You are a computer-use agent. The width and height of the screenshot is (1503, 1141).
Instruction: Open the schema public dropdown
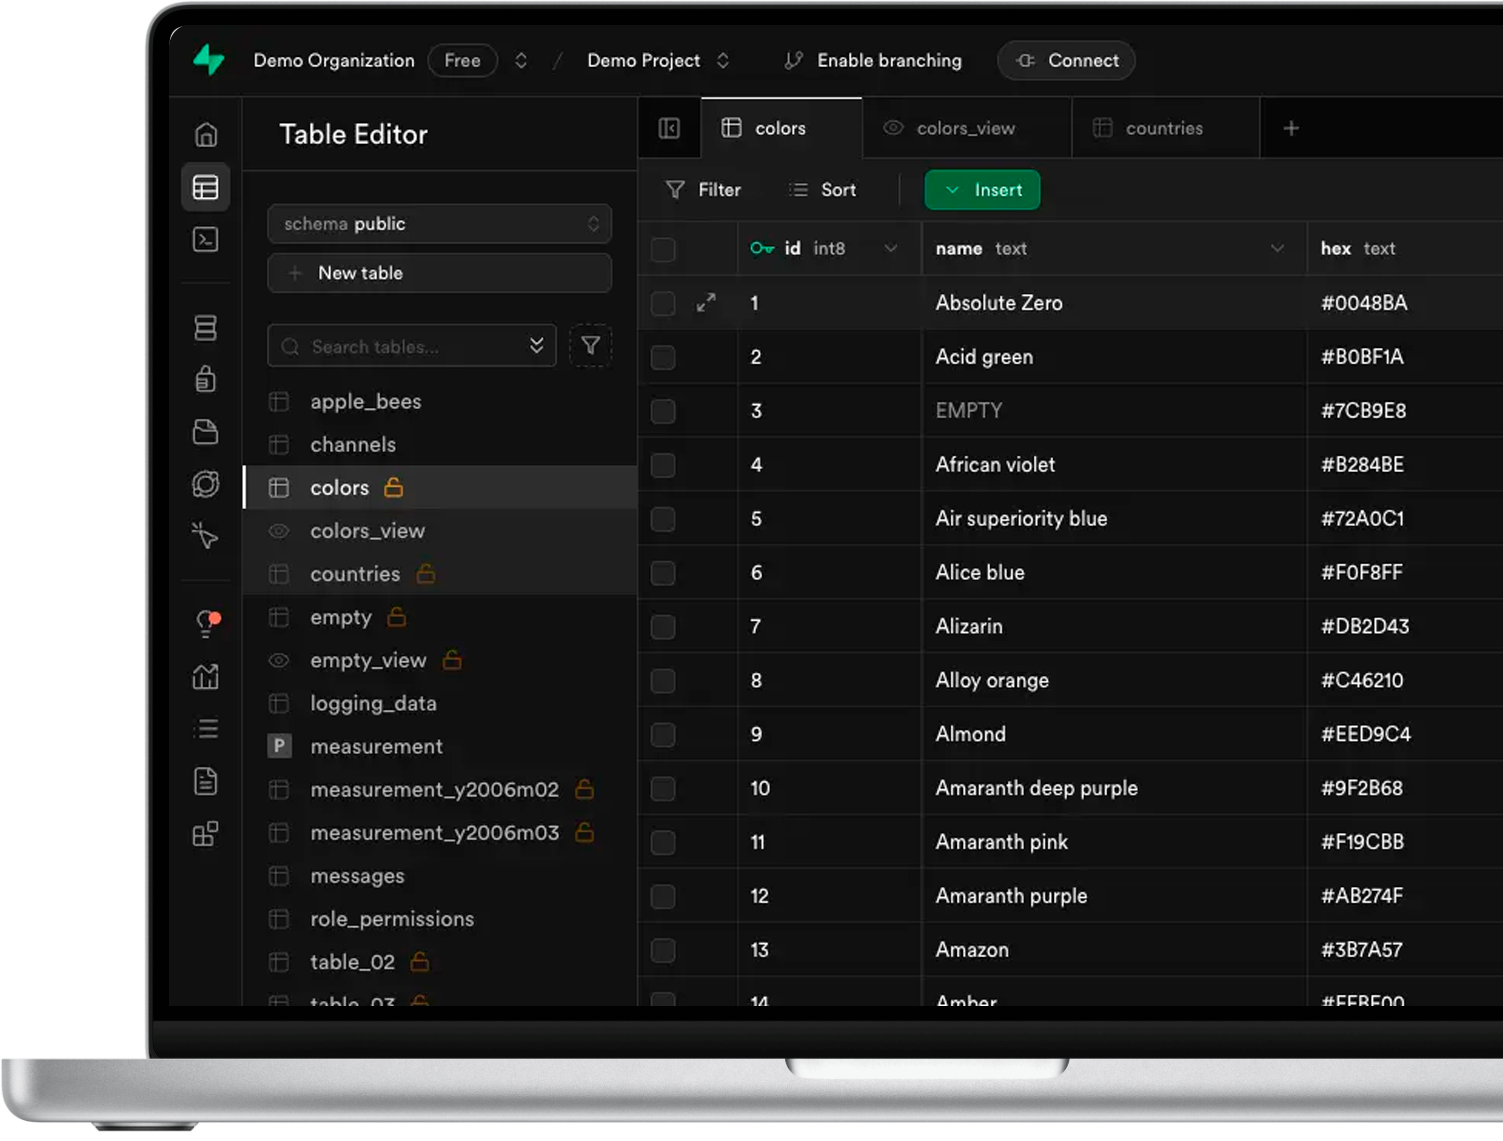[439, 224]
